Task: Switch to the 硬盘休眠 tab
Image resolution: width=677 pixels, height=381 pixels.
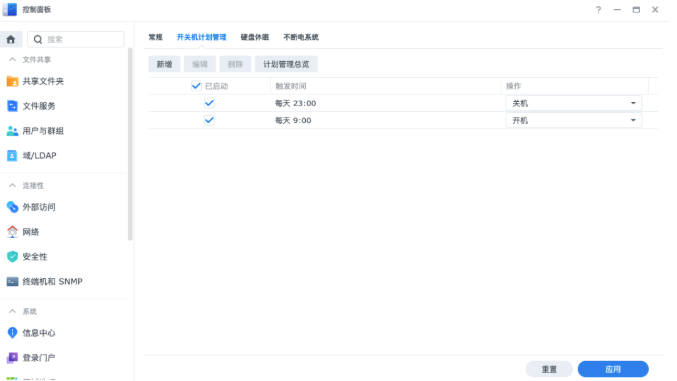Action: 255,37
